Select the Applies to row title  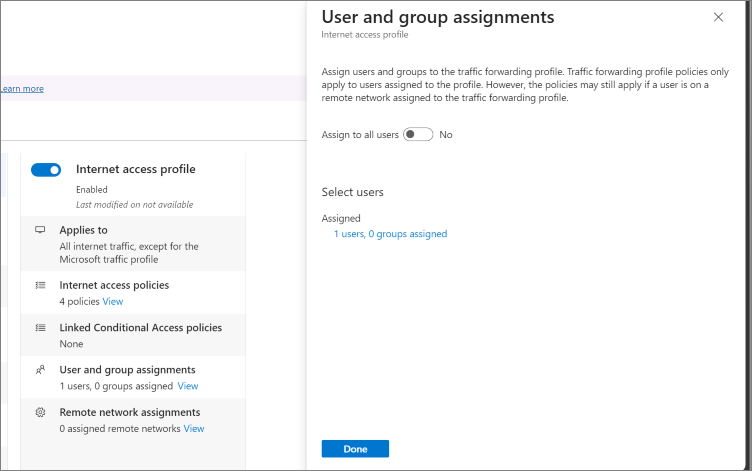[x=83, y=230]
